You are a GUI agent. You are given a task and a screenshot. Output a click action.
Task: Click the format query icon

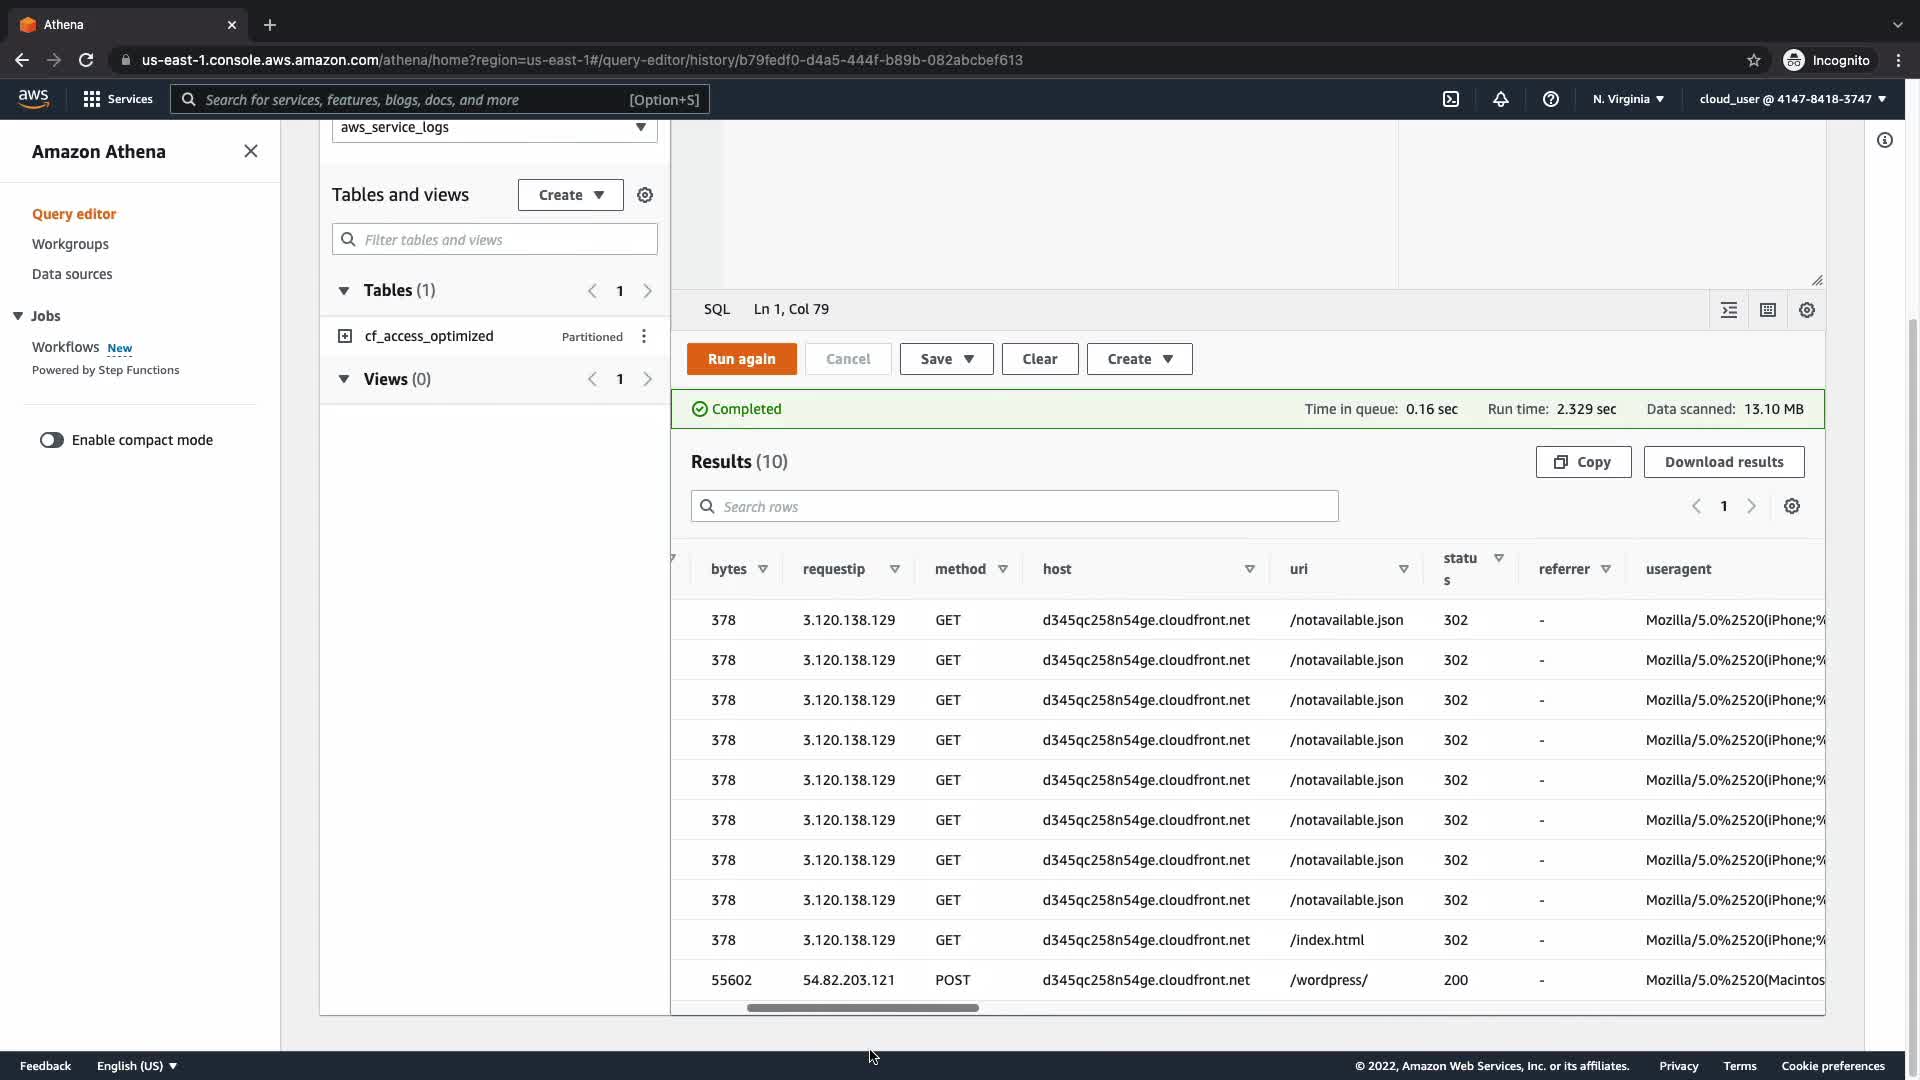1729,310
